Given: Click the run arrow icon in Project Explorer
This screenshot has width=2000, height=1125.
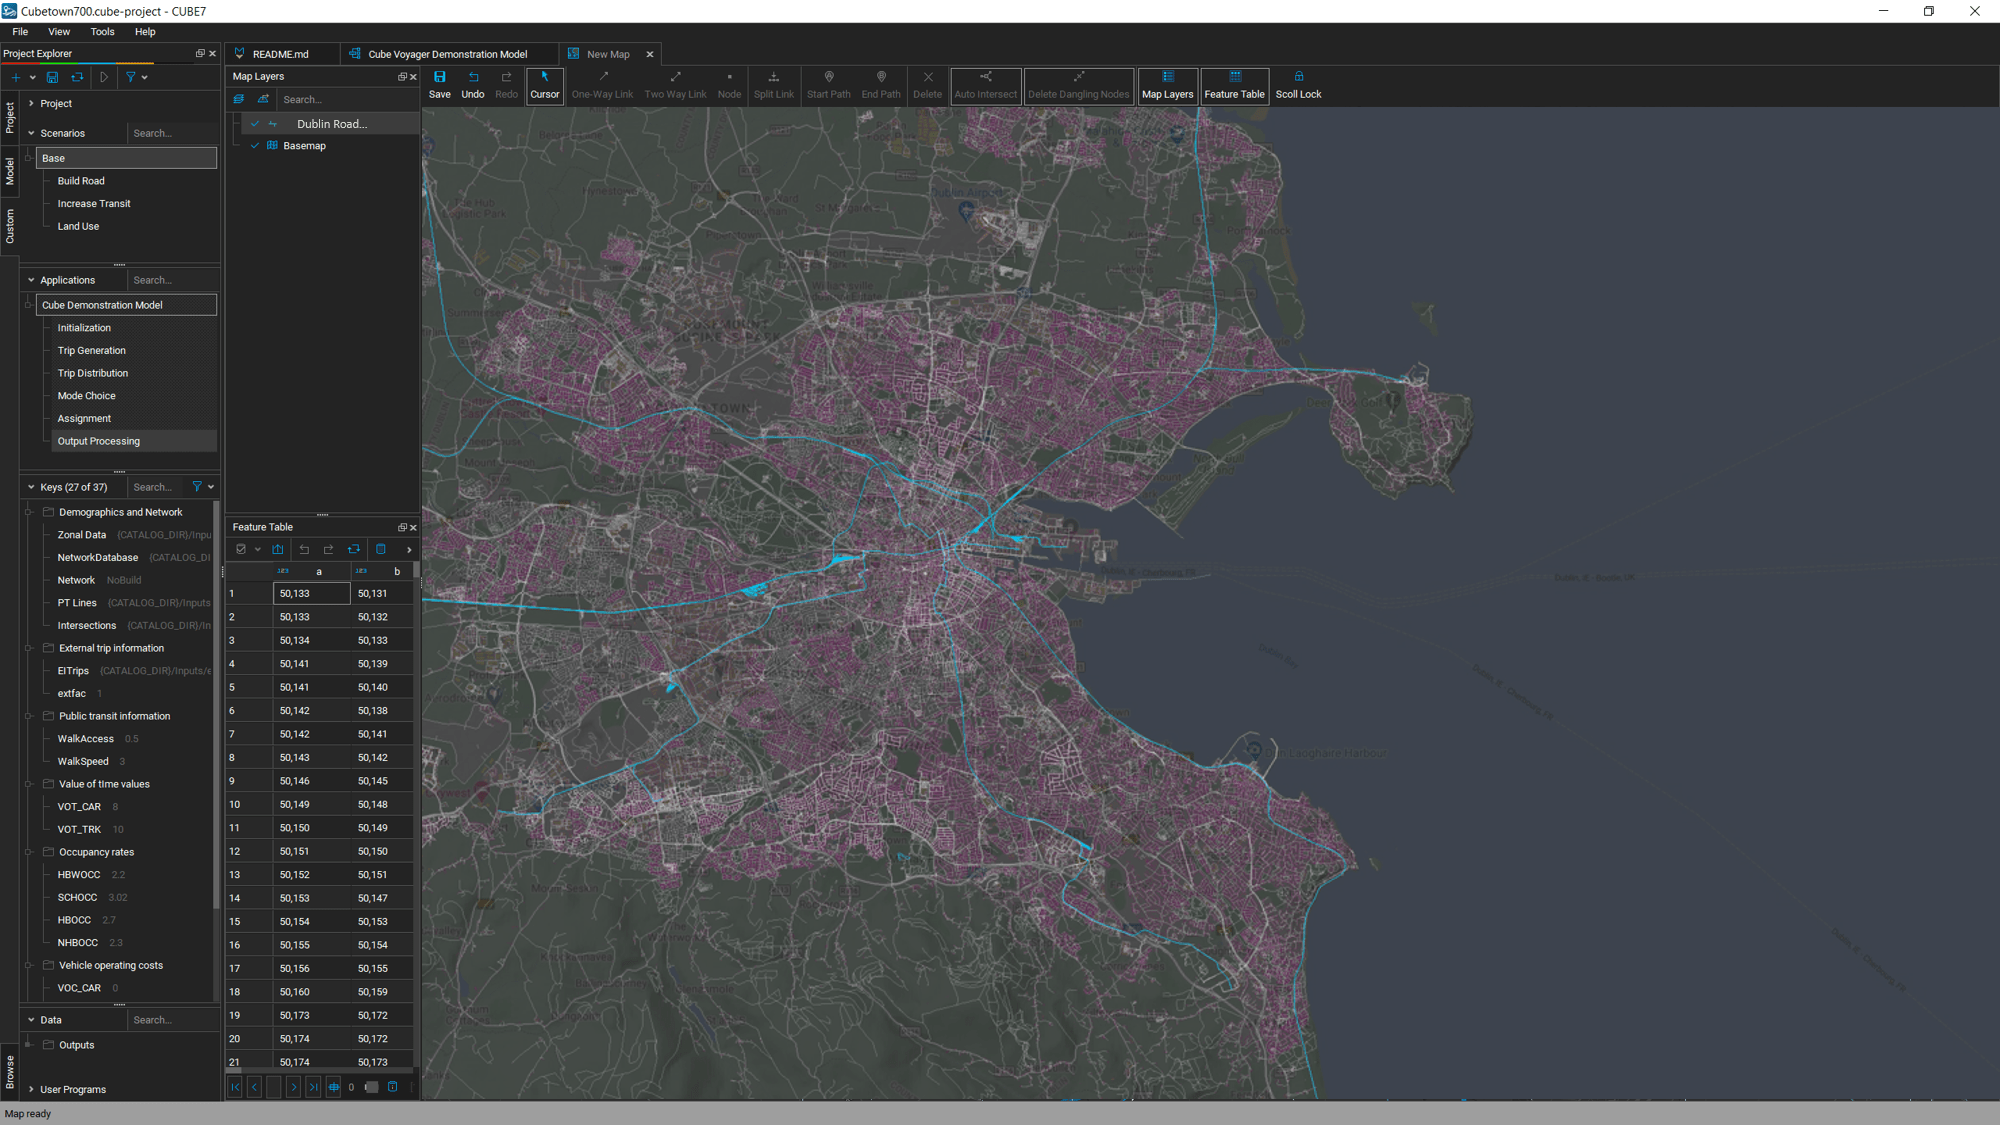Looking at the screenshot, I should pyautogui.click(x=103, y=77).
